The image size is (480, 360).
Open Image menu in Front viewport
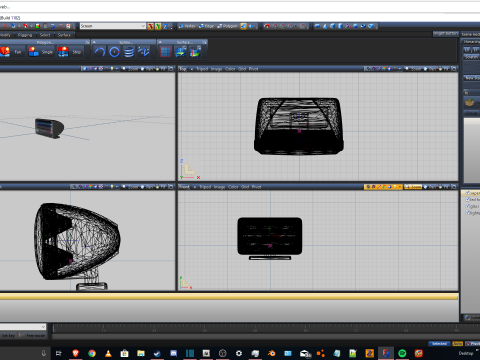219,187
